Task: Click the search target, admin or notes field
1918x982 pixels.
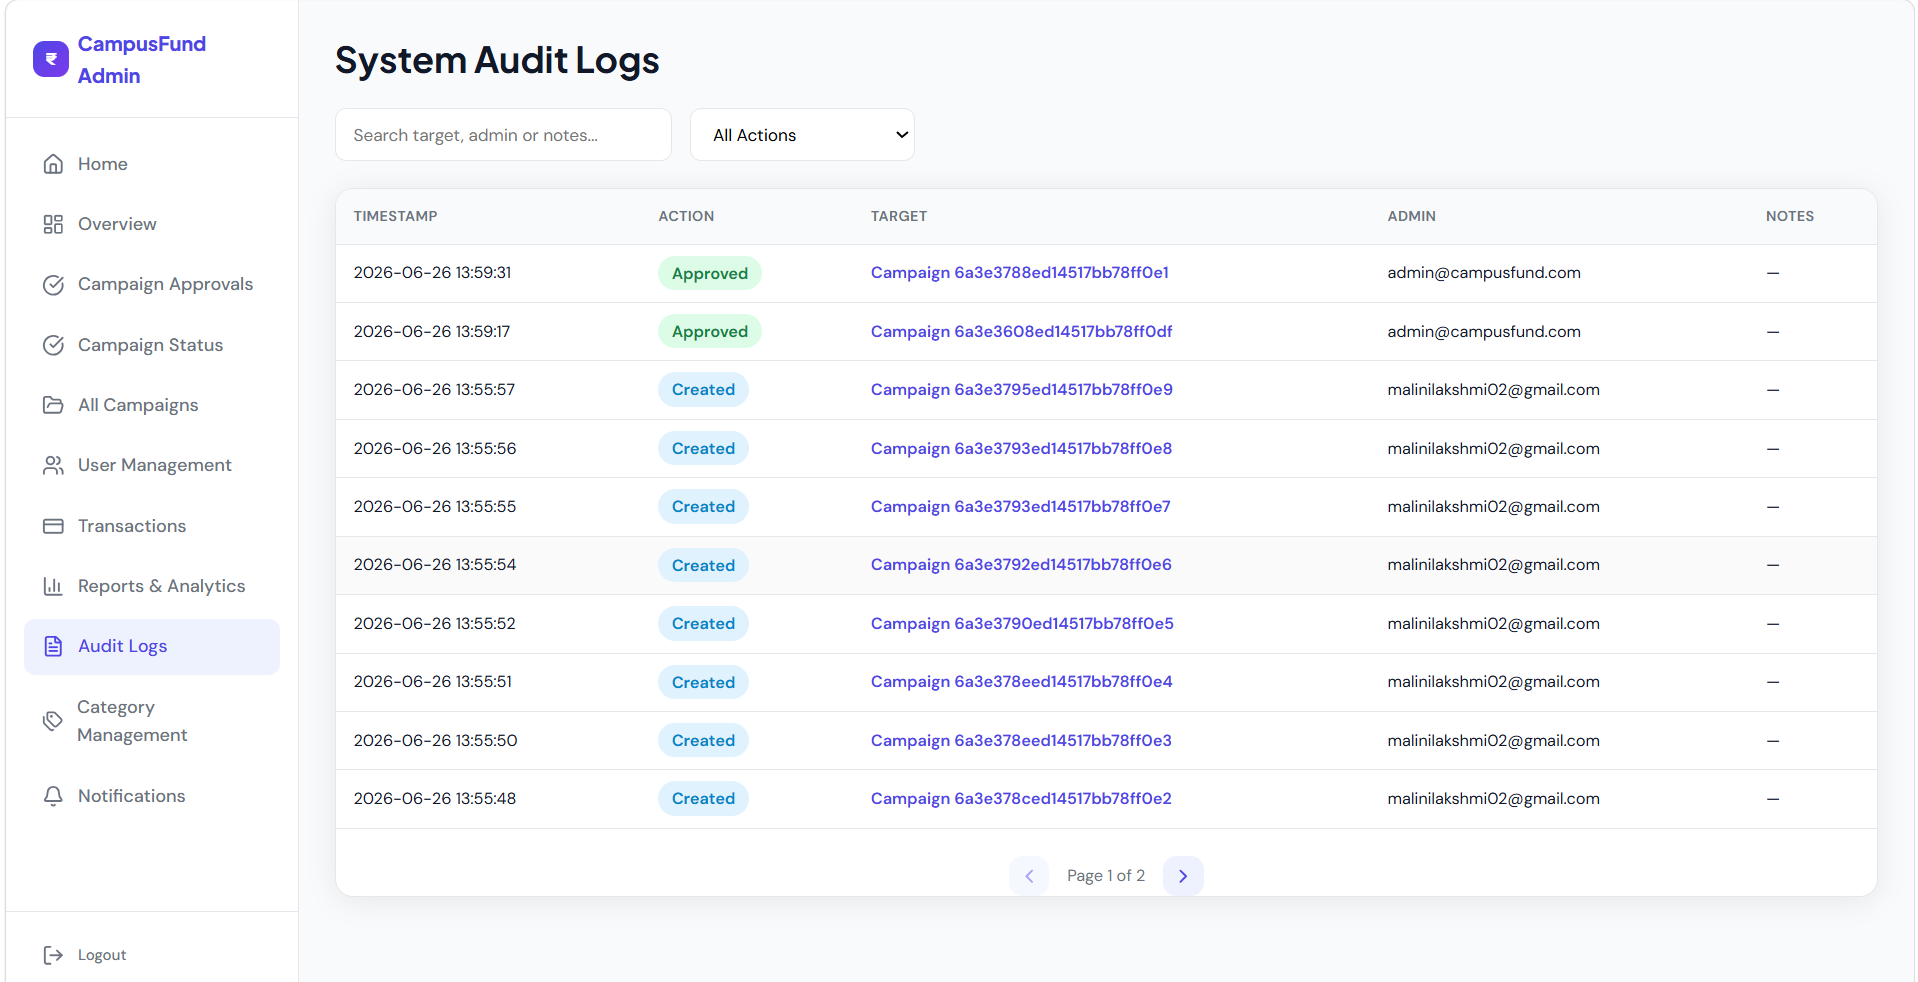Action: point(503,135)
